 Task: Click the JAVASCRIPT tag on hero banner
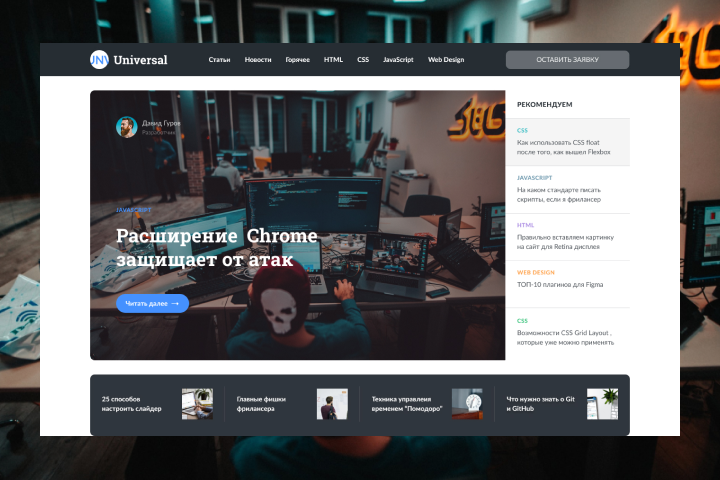(134, 210)
